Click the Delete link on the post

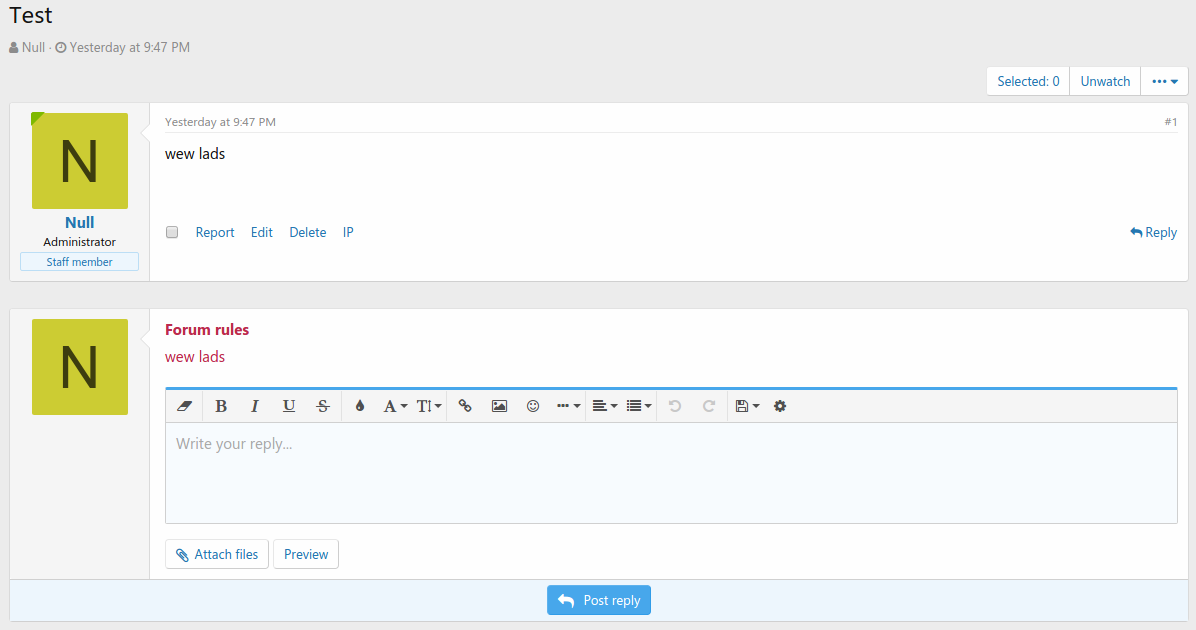click(x=307, y=233)
